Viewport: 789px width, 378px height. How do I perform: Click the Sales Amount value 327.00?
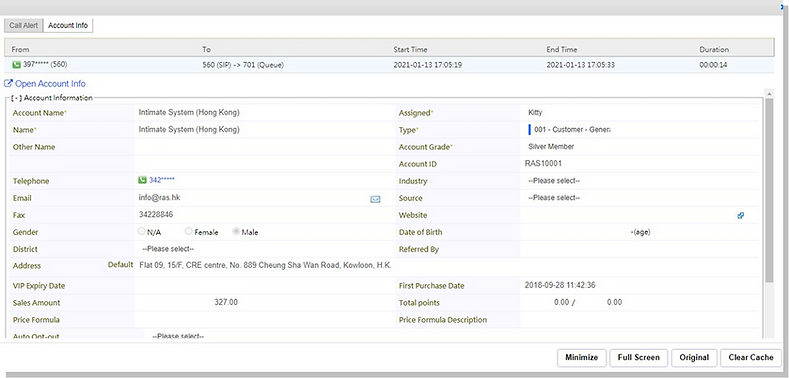click(x=226, y=303)
